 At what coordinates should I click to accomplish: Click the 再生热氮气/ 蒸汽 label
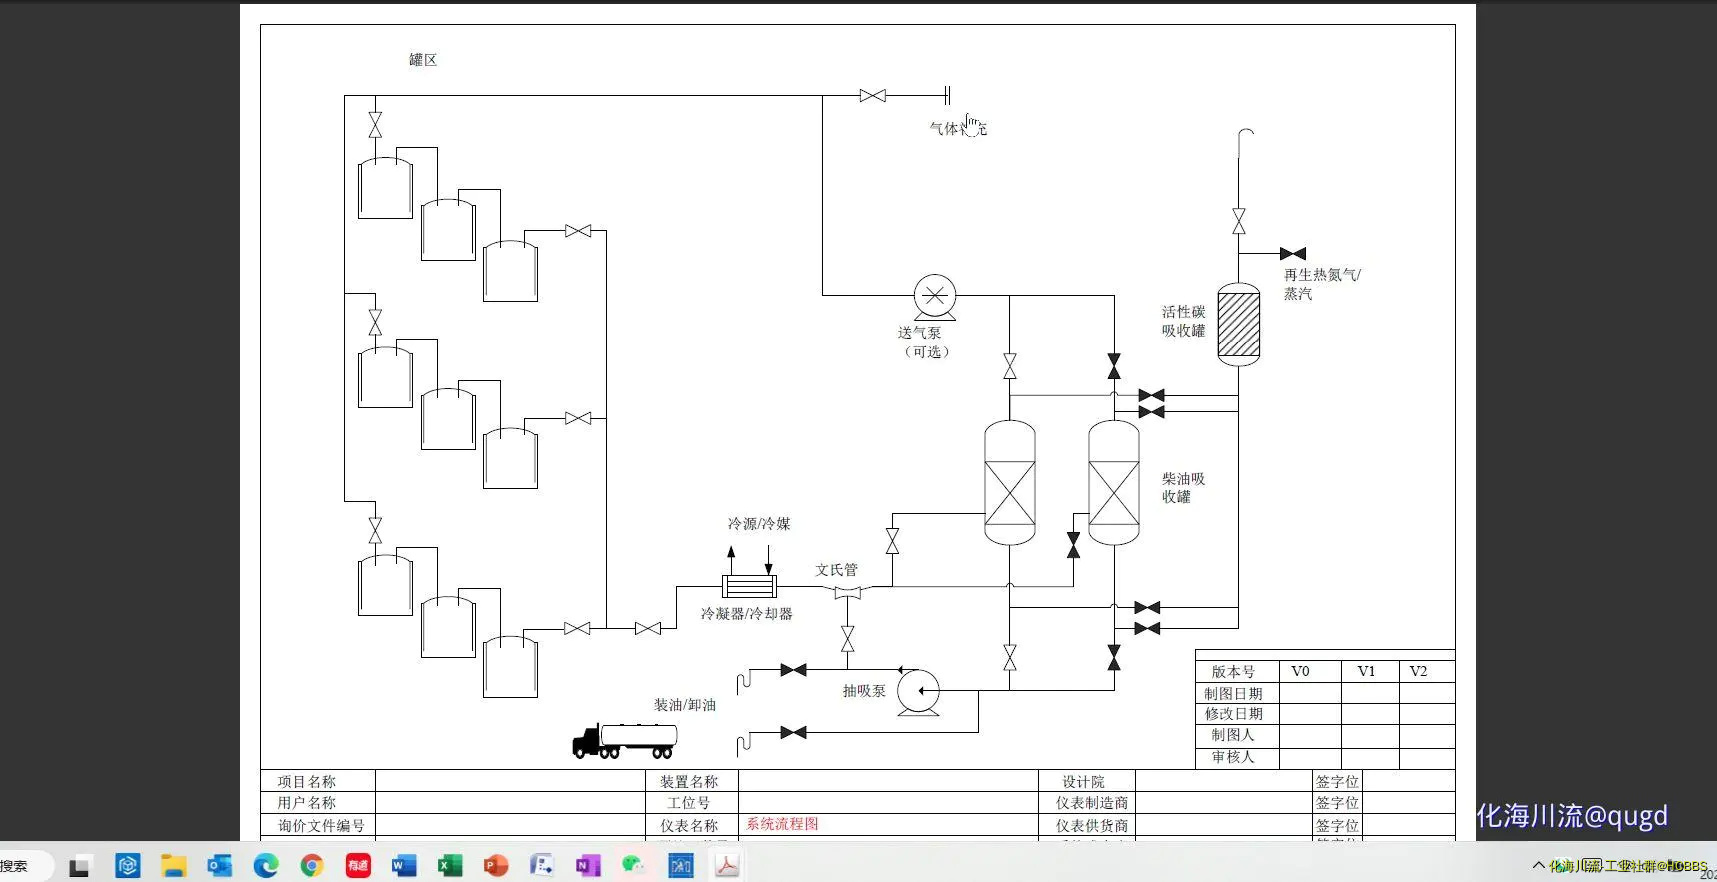[1322, 284]
